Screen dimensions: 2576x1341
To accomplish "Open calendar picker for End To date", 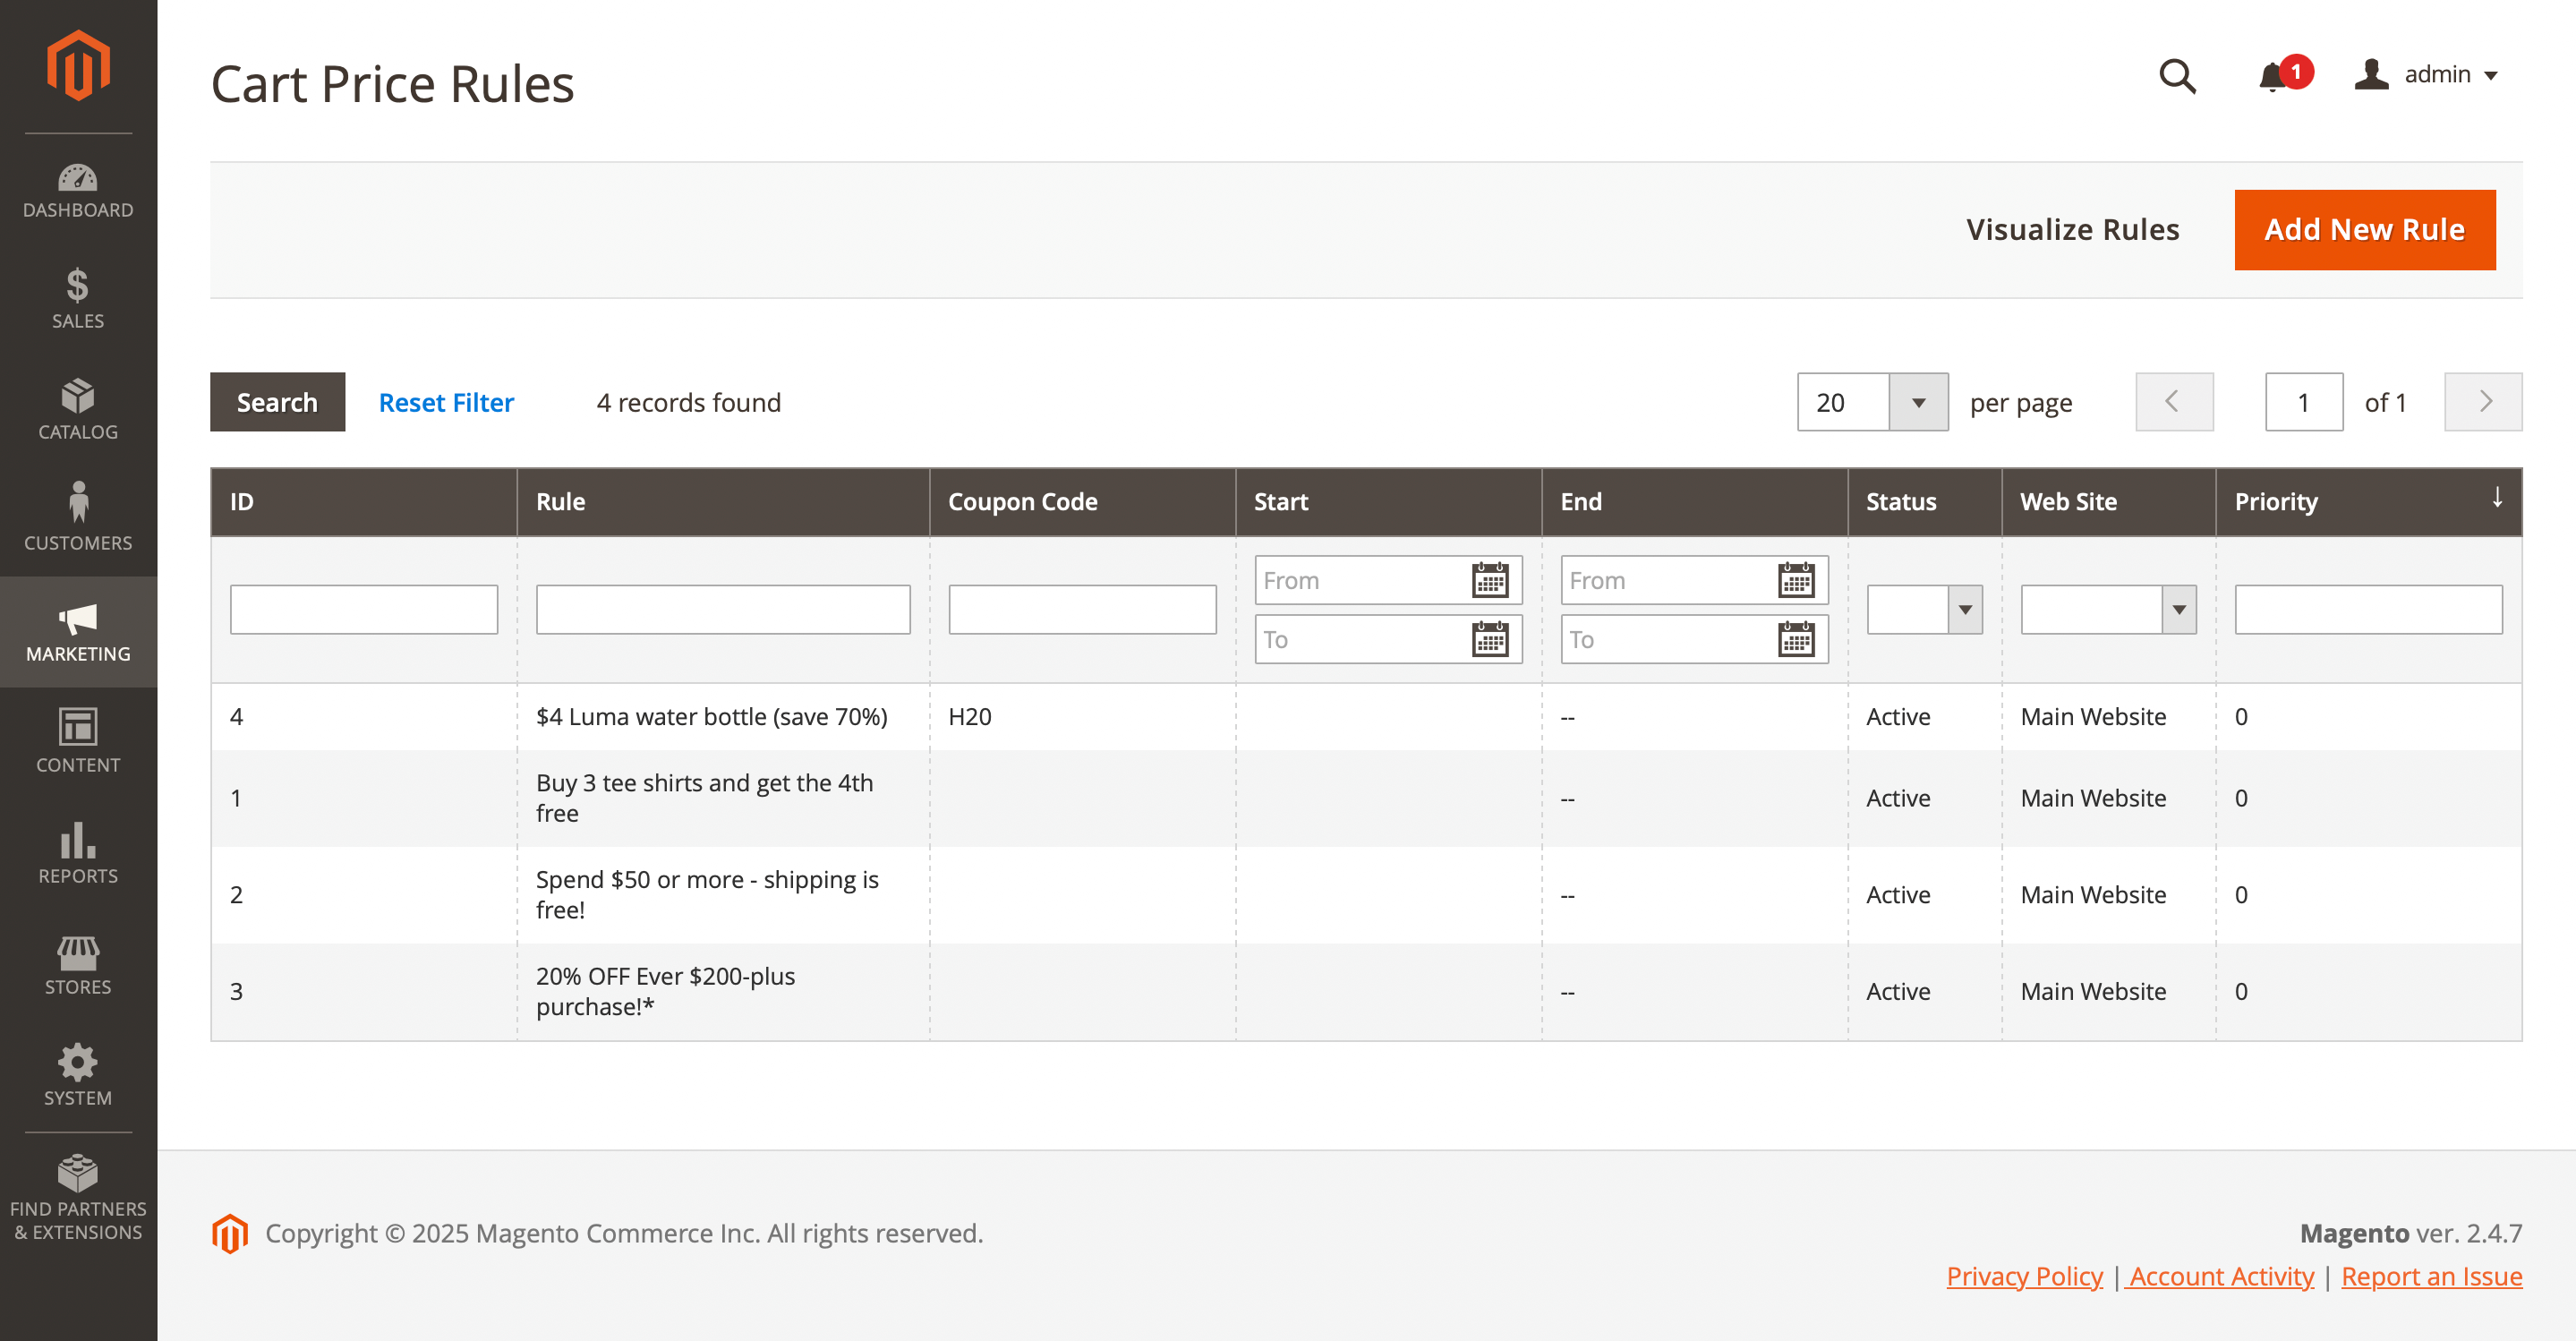I will coord(1795,639).
